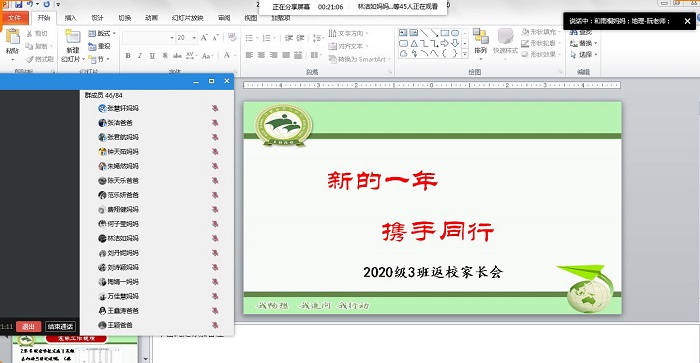
Task: Click the red 退出 button
Action: 29,326
